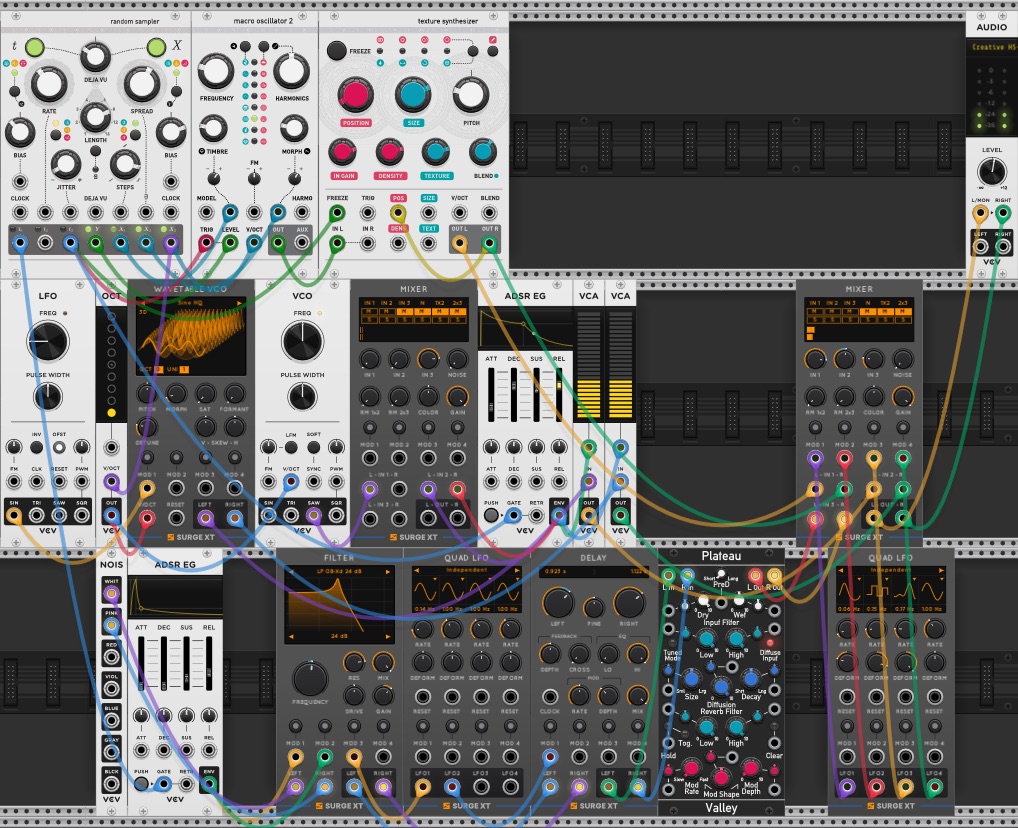
Task: Toggle the SOFT button on VCO module
Action: coord(314,447)
